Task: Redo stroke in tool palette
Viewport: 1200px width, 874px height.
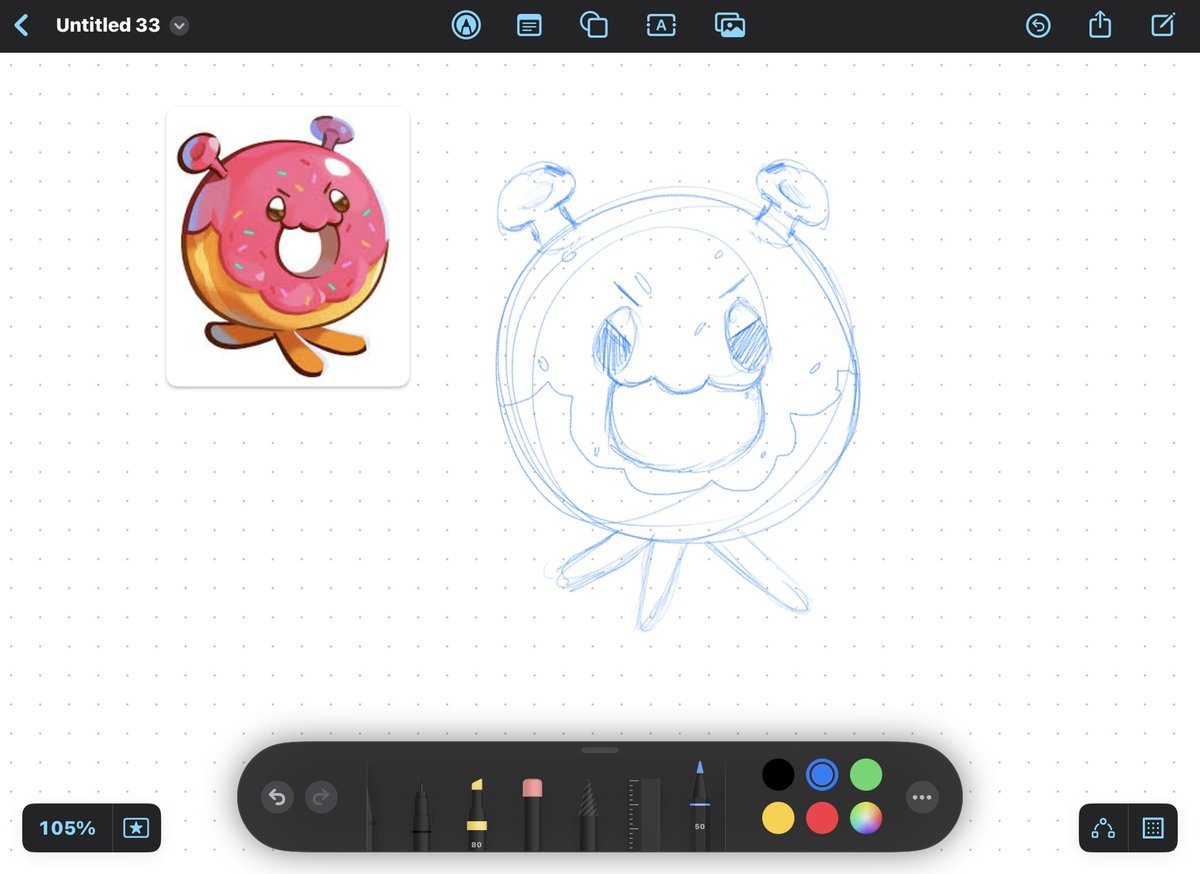Action: tap(321, 797)
